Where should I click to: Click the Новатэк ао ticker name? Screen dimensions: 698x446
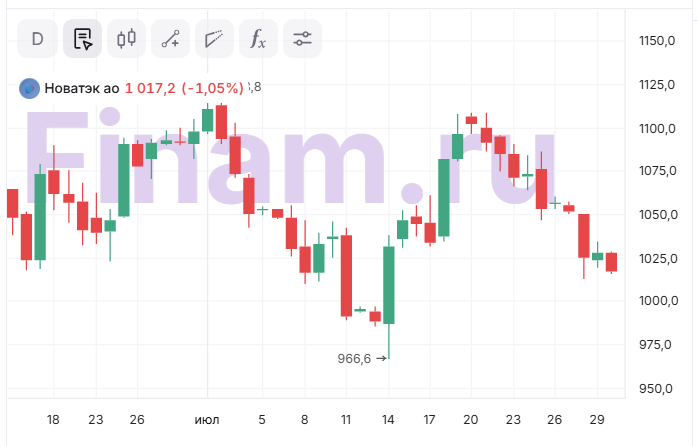pos(82,88)
